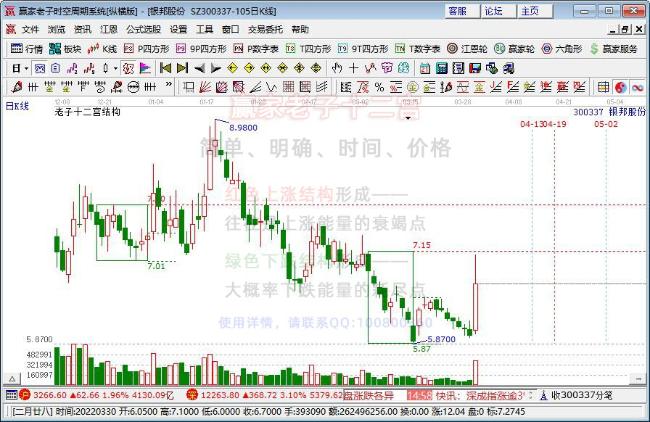650x422 pixels.
Task: Click the 老子十二宫结构 indicator label
Action: pos(87,112)
